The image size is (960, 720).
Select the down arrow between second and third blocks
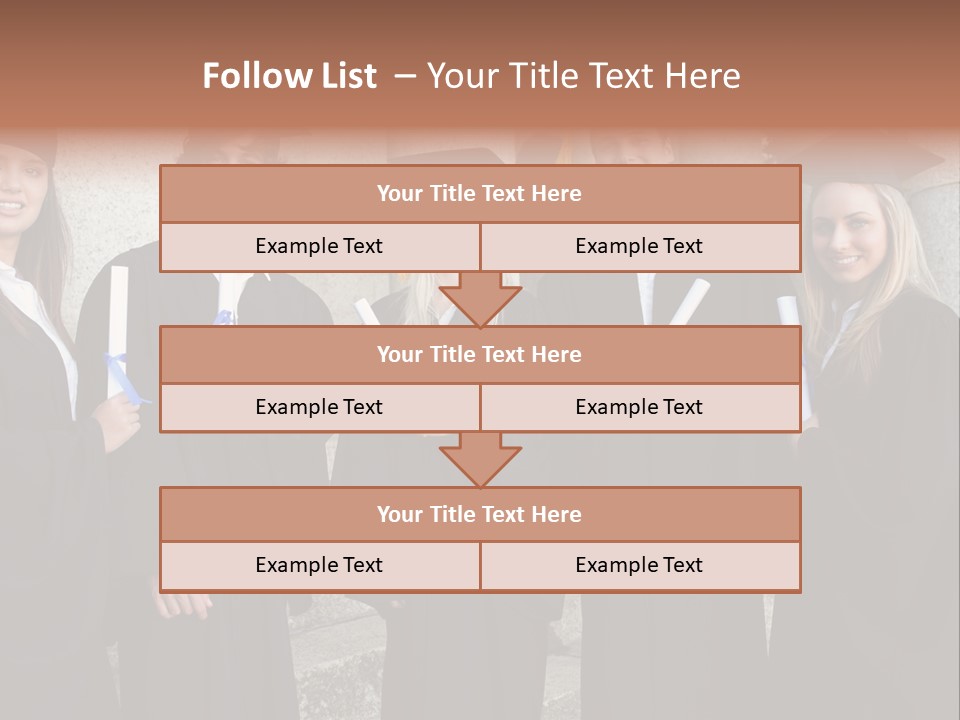(480, 460)
